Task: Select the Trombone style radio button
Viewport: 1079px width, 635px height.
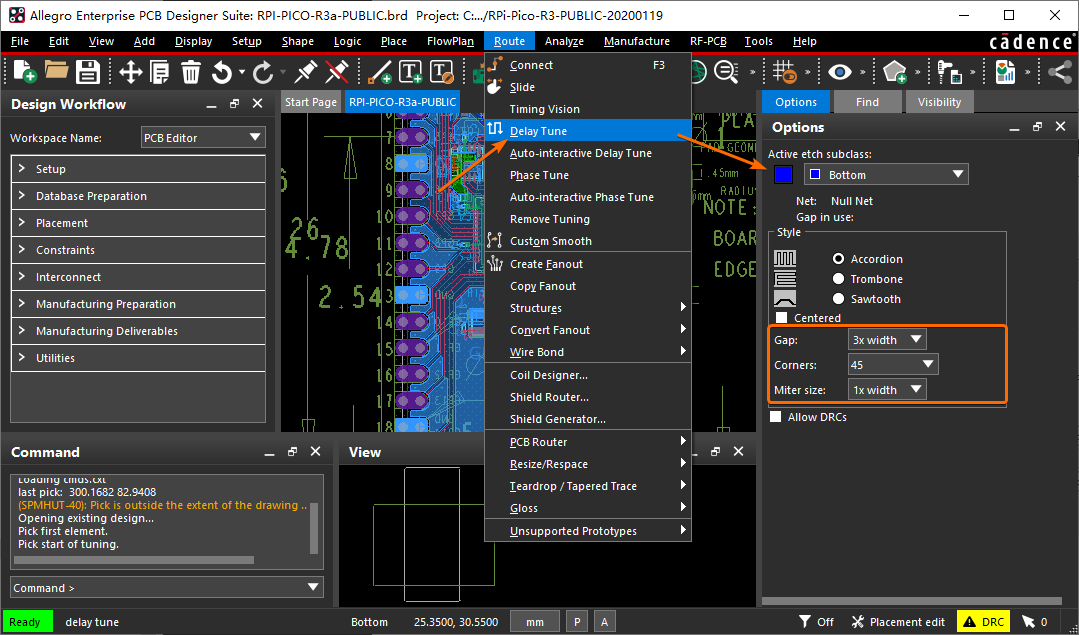Action: 838,279
